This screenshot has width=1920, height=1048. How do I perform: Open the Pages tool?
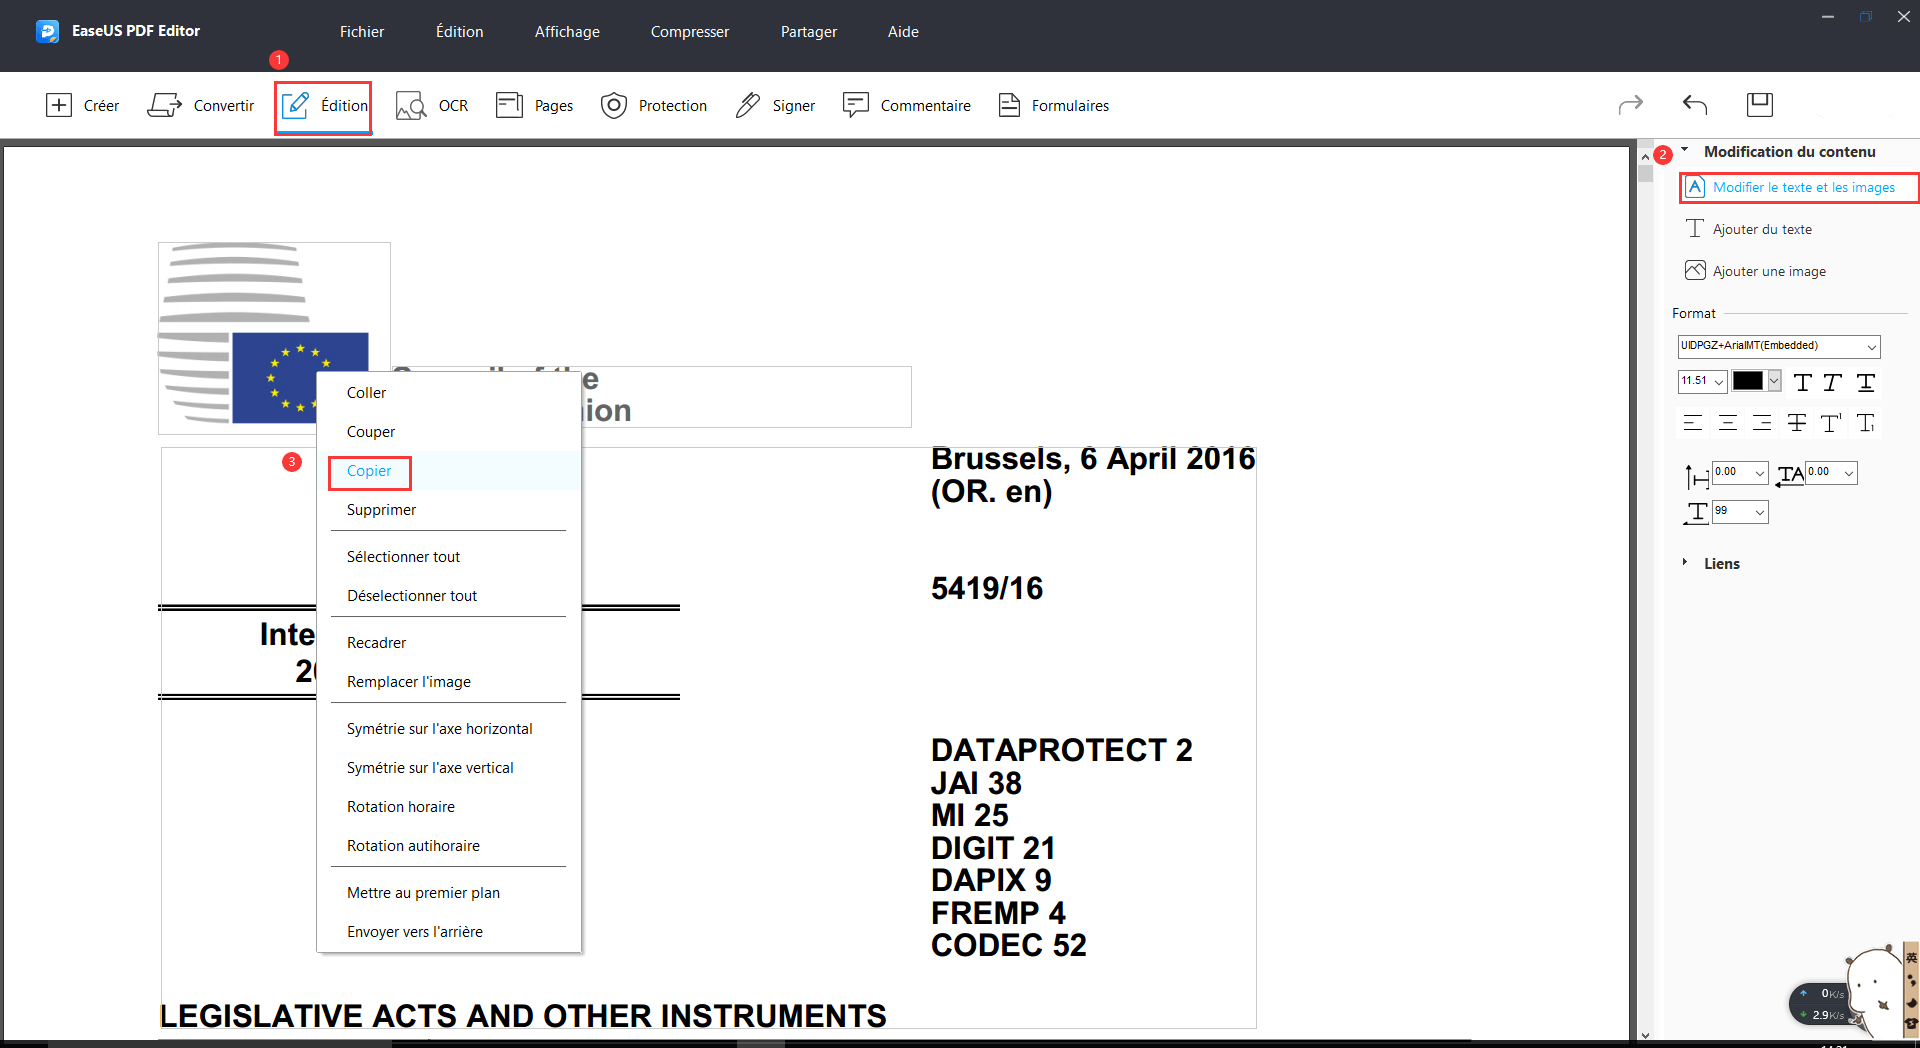click(x=534, y=105)
